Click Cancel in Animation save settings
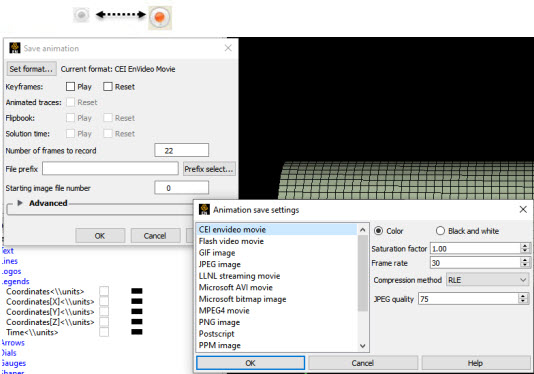534x374 pixels. [x=363, y=363]
